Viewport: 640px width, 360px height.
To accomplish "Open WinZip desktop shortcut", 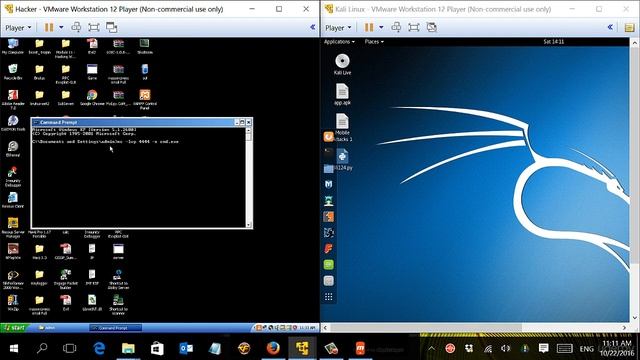I will pos(13,303).
